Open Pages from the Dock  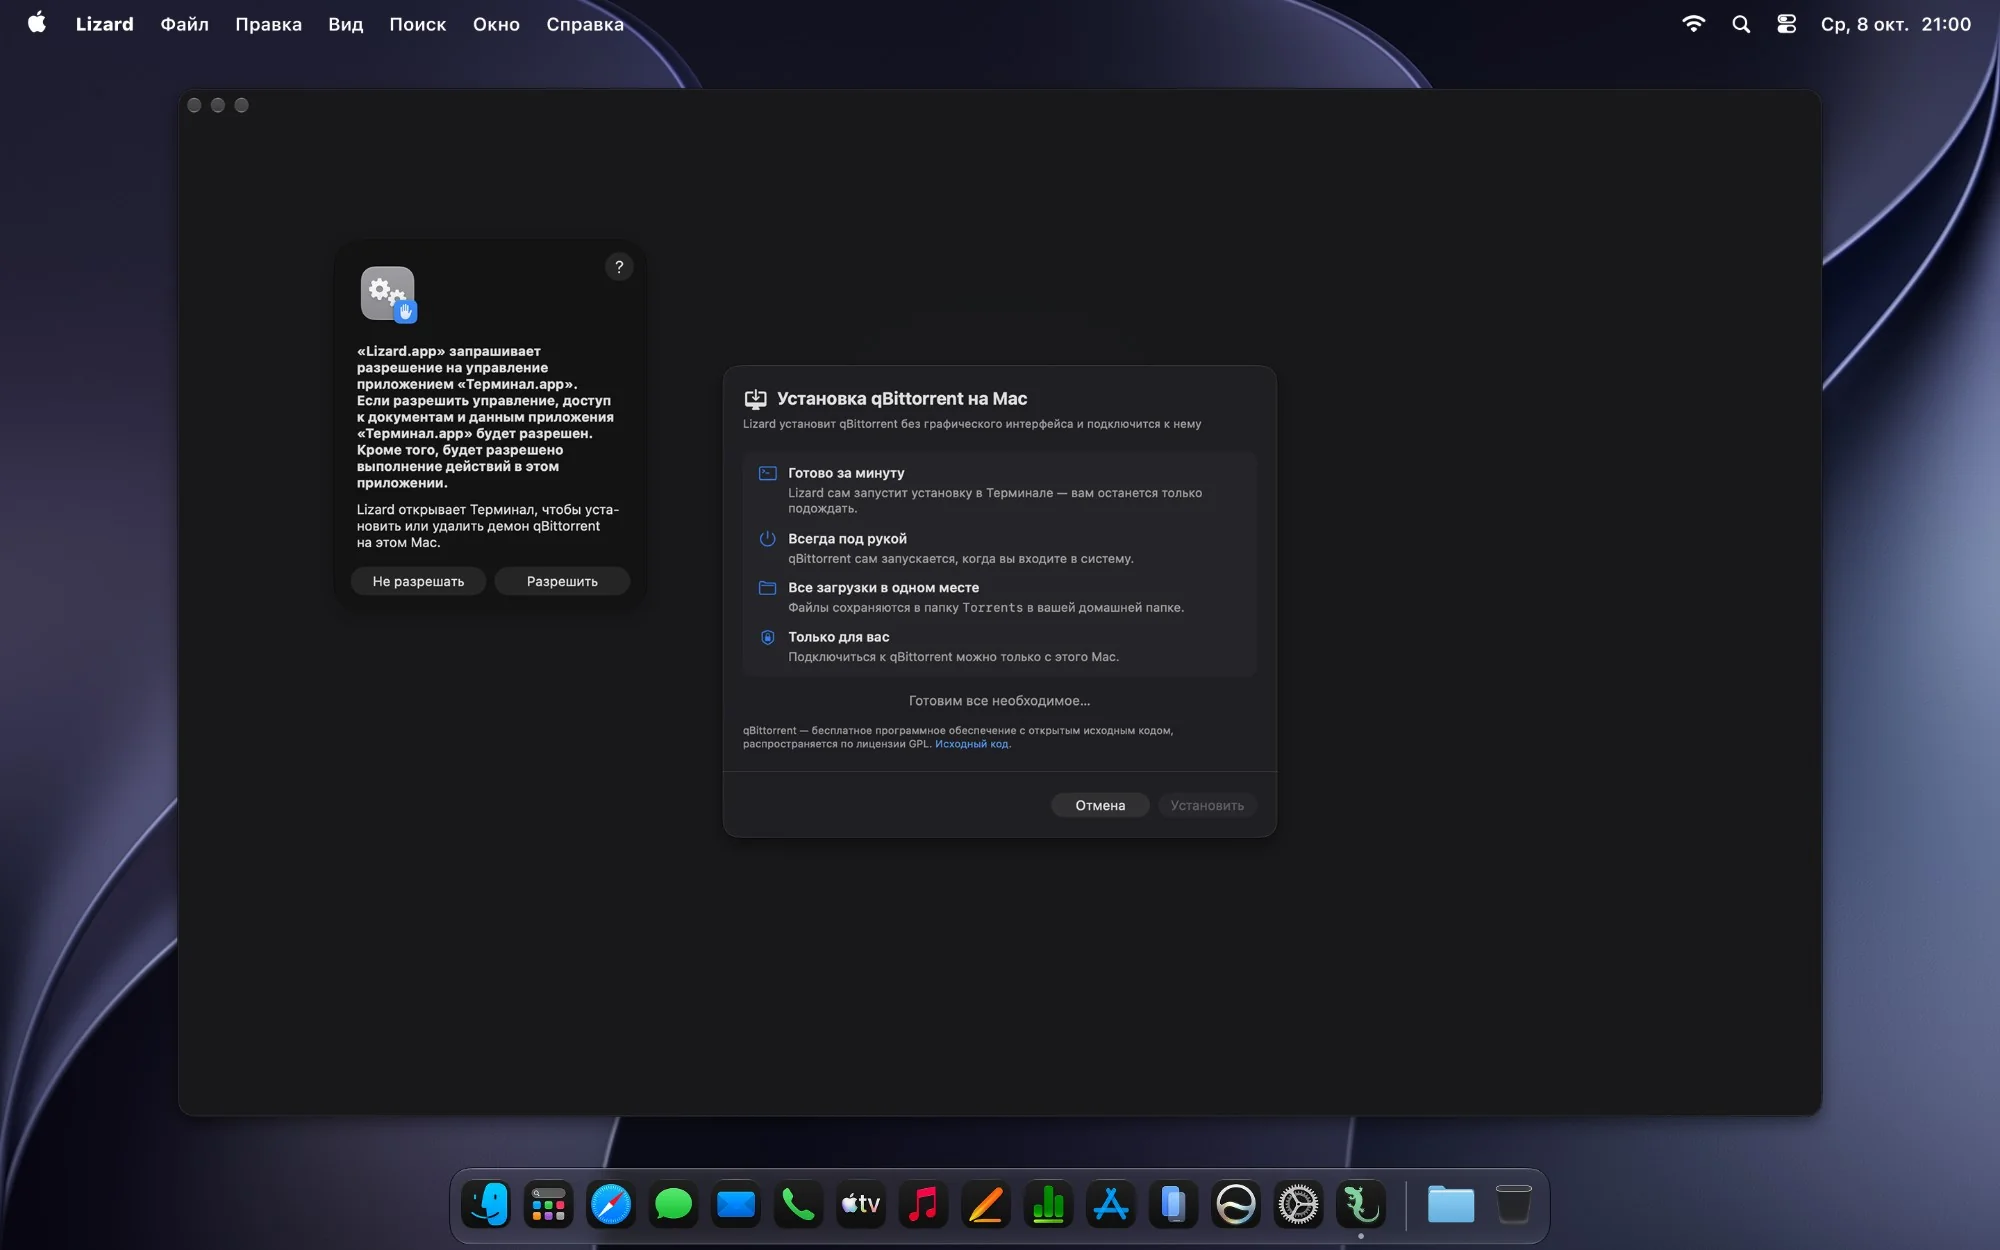click(986, 1204)
